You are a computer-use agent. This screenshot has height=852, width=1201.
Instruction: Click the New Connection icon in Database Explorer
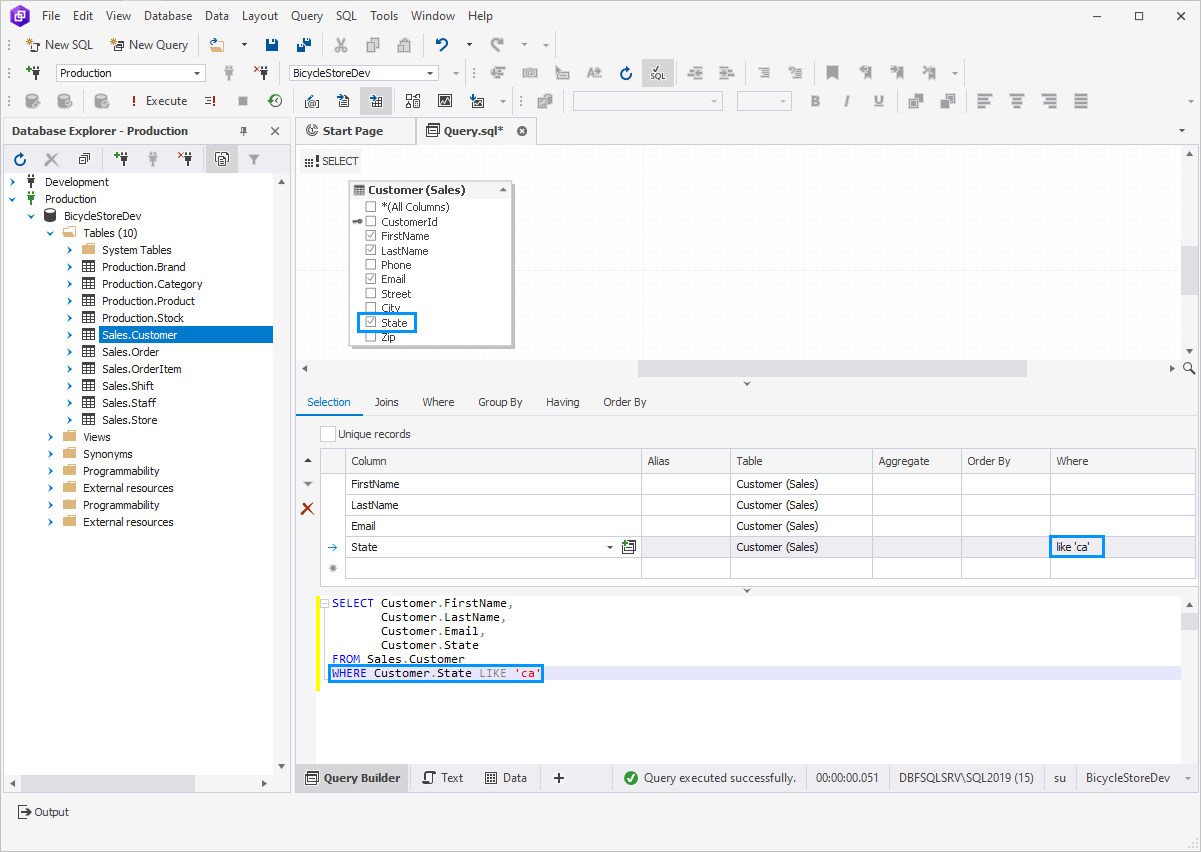(x=121, y=158)
